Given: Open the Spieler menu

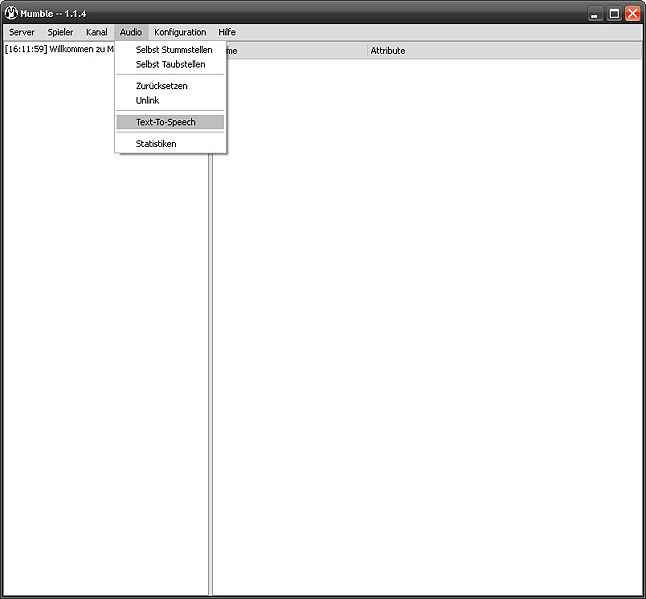Looking at the screenshot, I should (60, 32).
